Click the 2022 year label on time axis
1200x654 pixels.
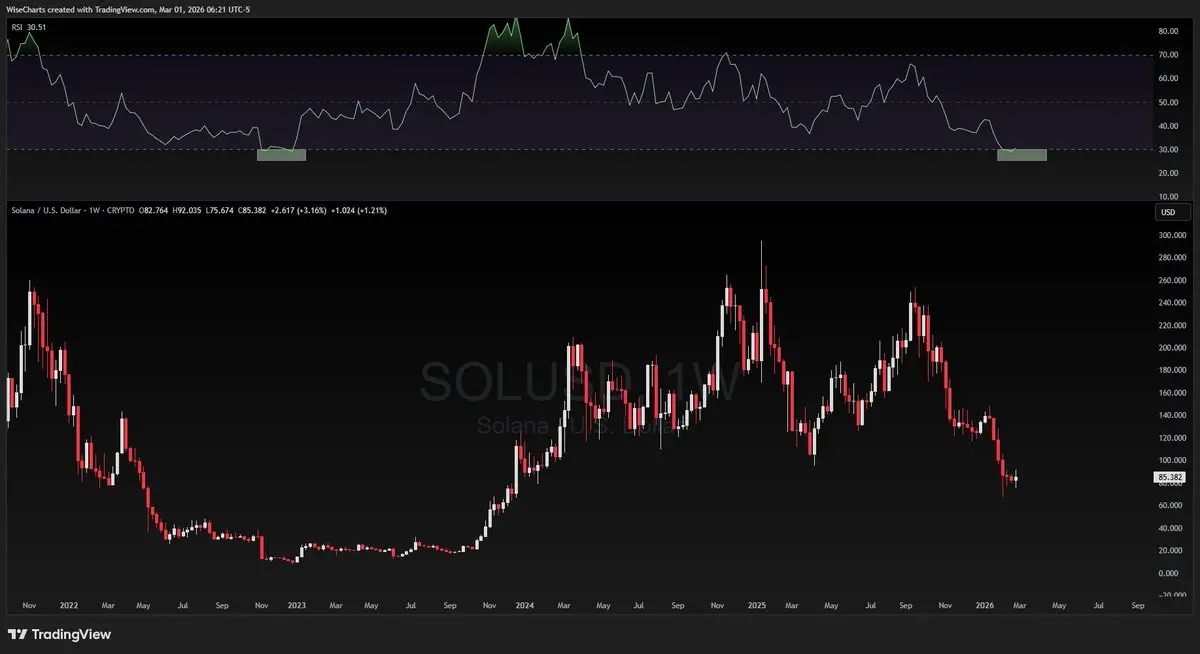69,606
